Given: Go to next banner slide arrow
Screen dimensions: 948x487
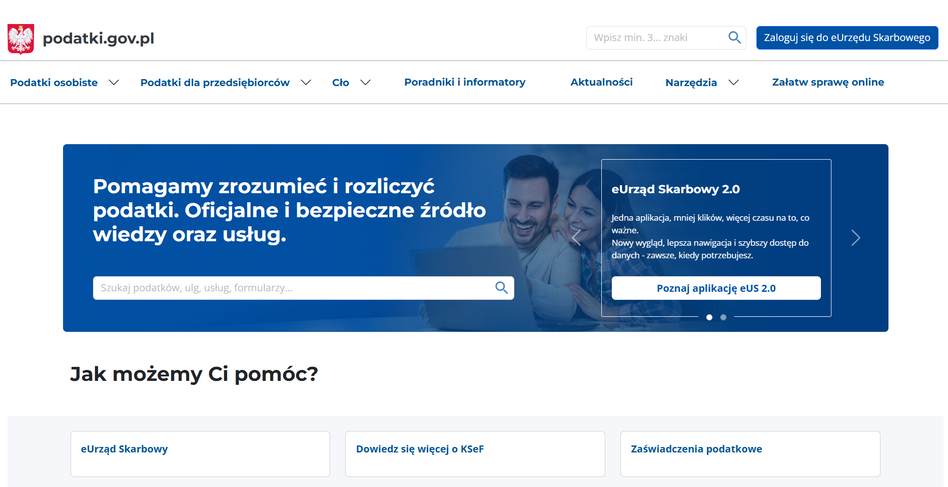Looking at the screenshot, I should tap(855, 238).
